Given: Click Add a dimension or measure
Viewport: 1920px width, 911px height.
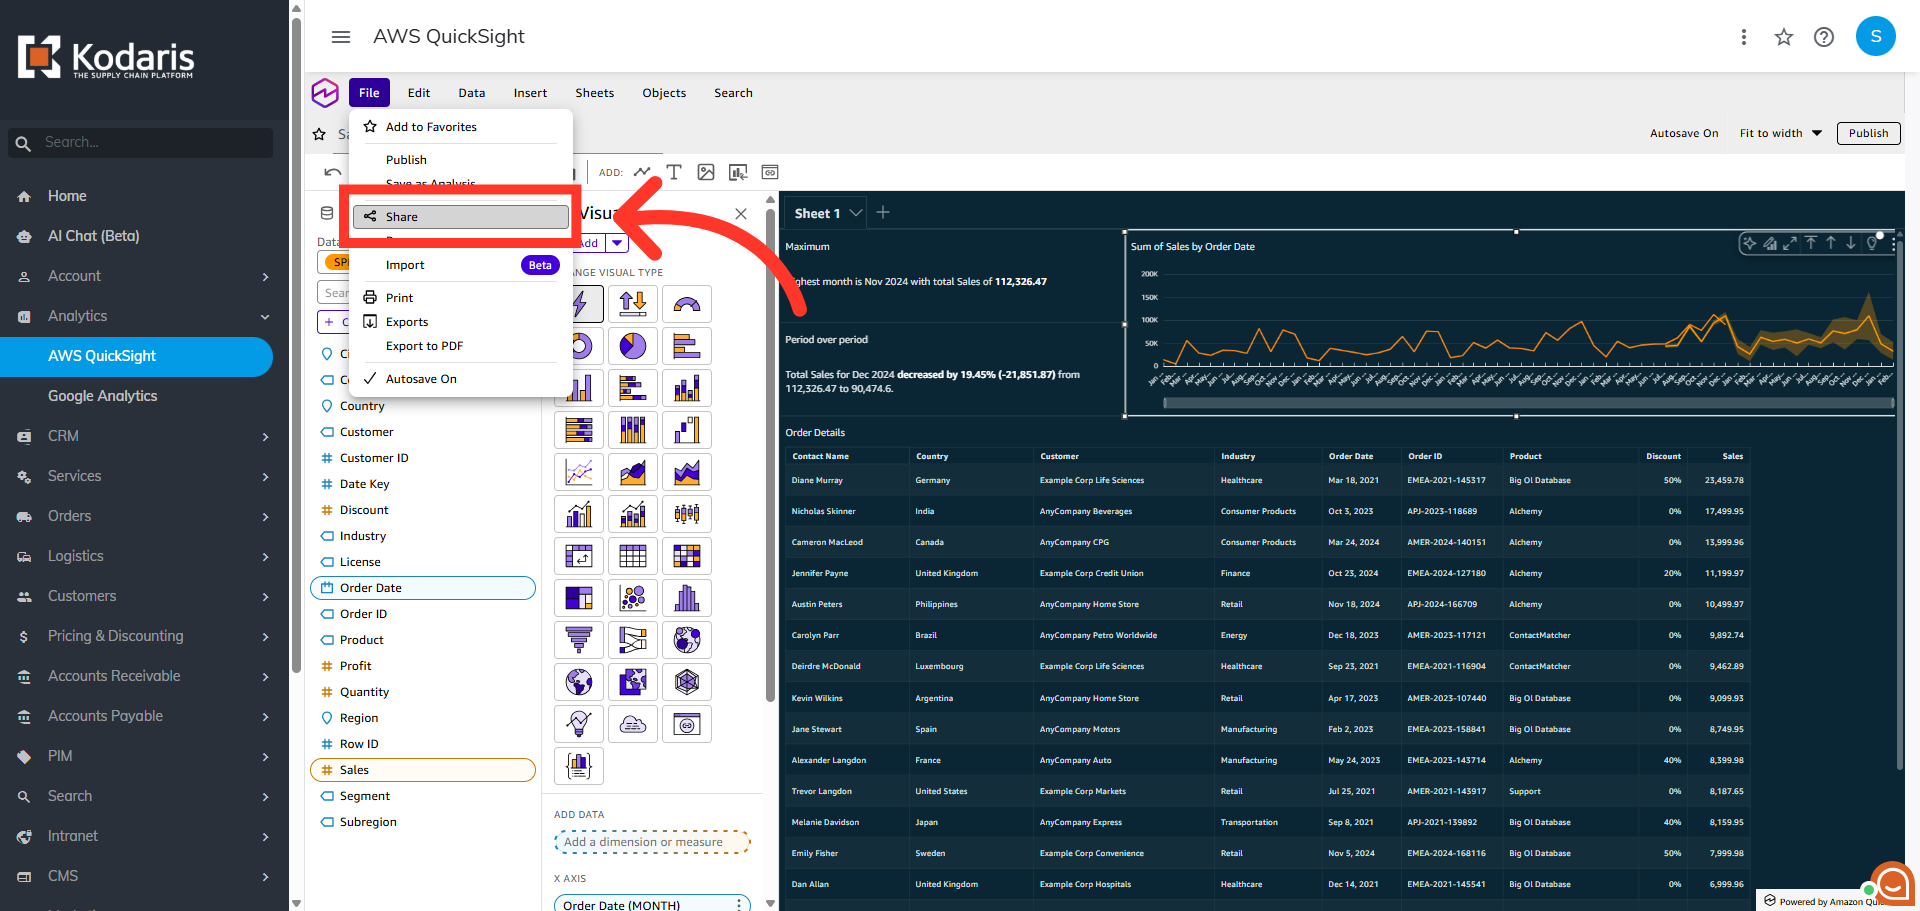Looking at the screenshot, I should pyautogui.click(x=652, y=842).
